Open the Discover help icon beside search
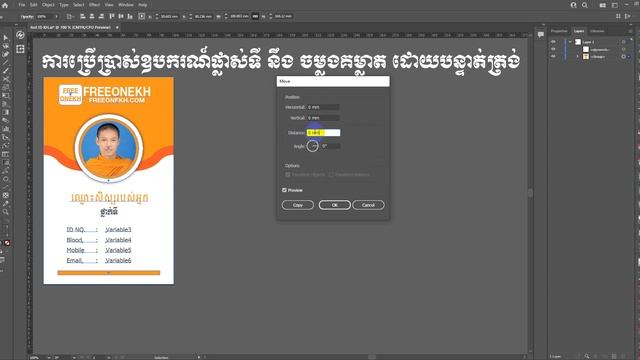This screenshot has width=640, height=360. pyautogui.click(x=573, y=5)
